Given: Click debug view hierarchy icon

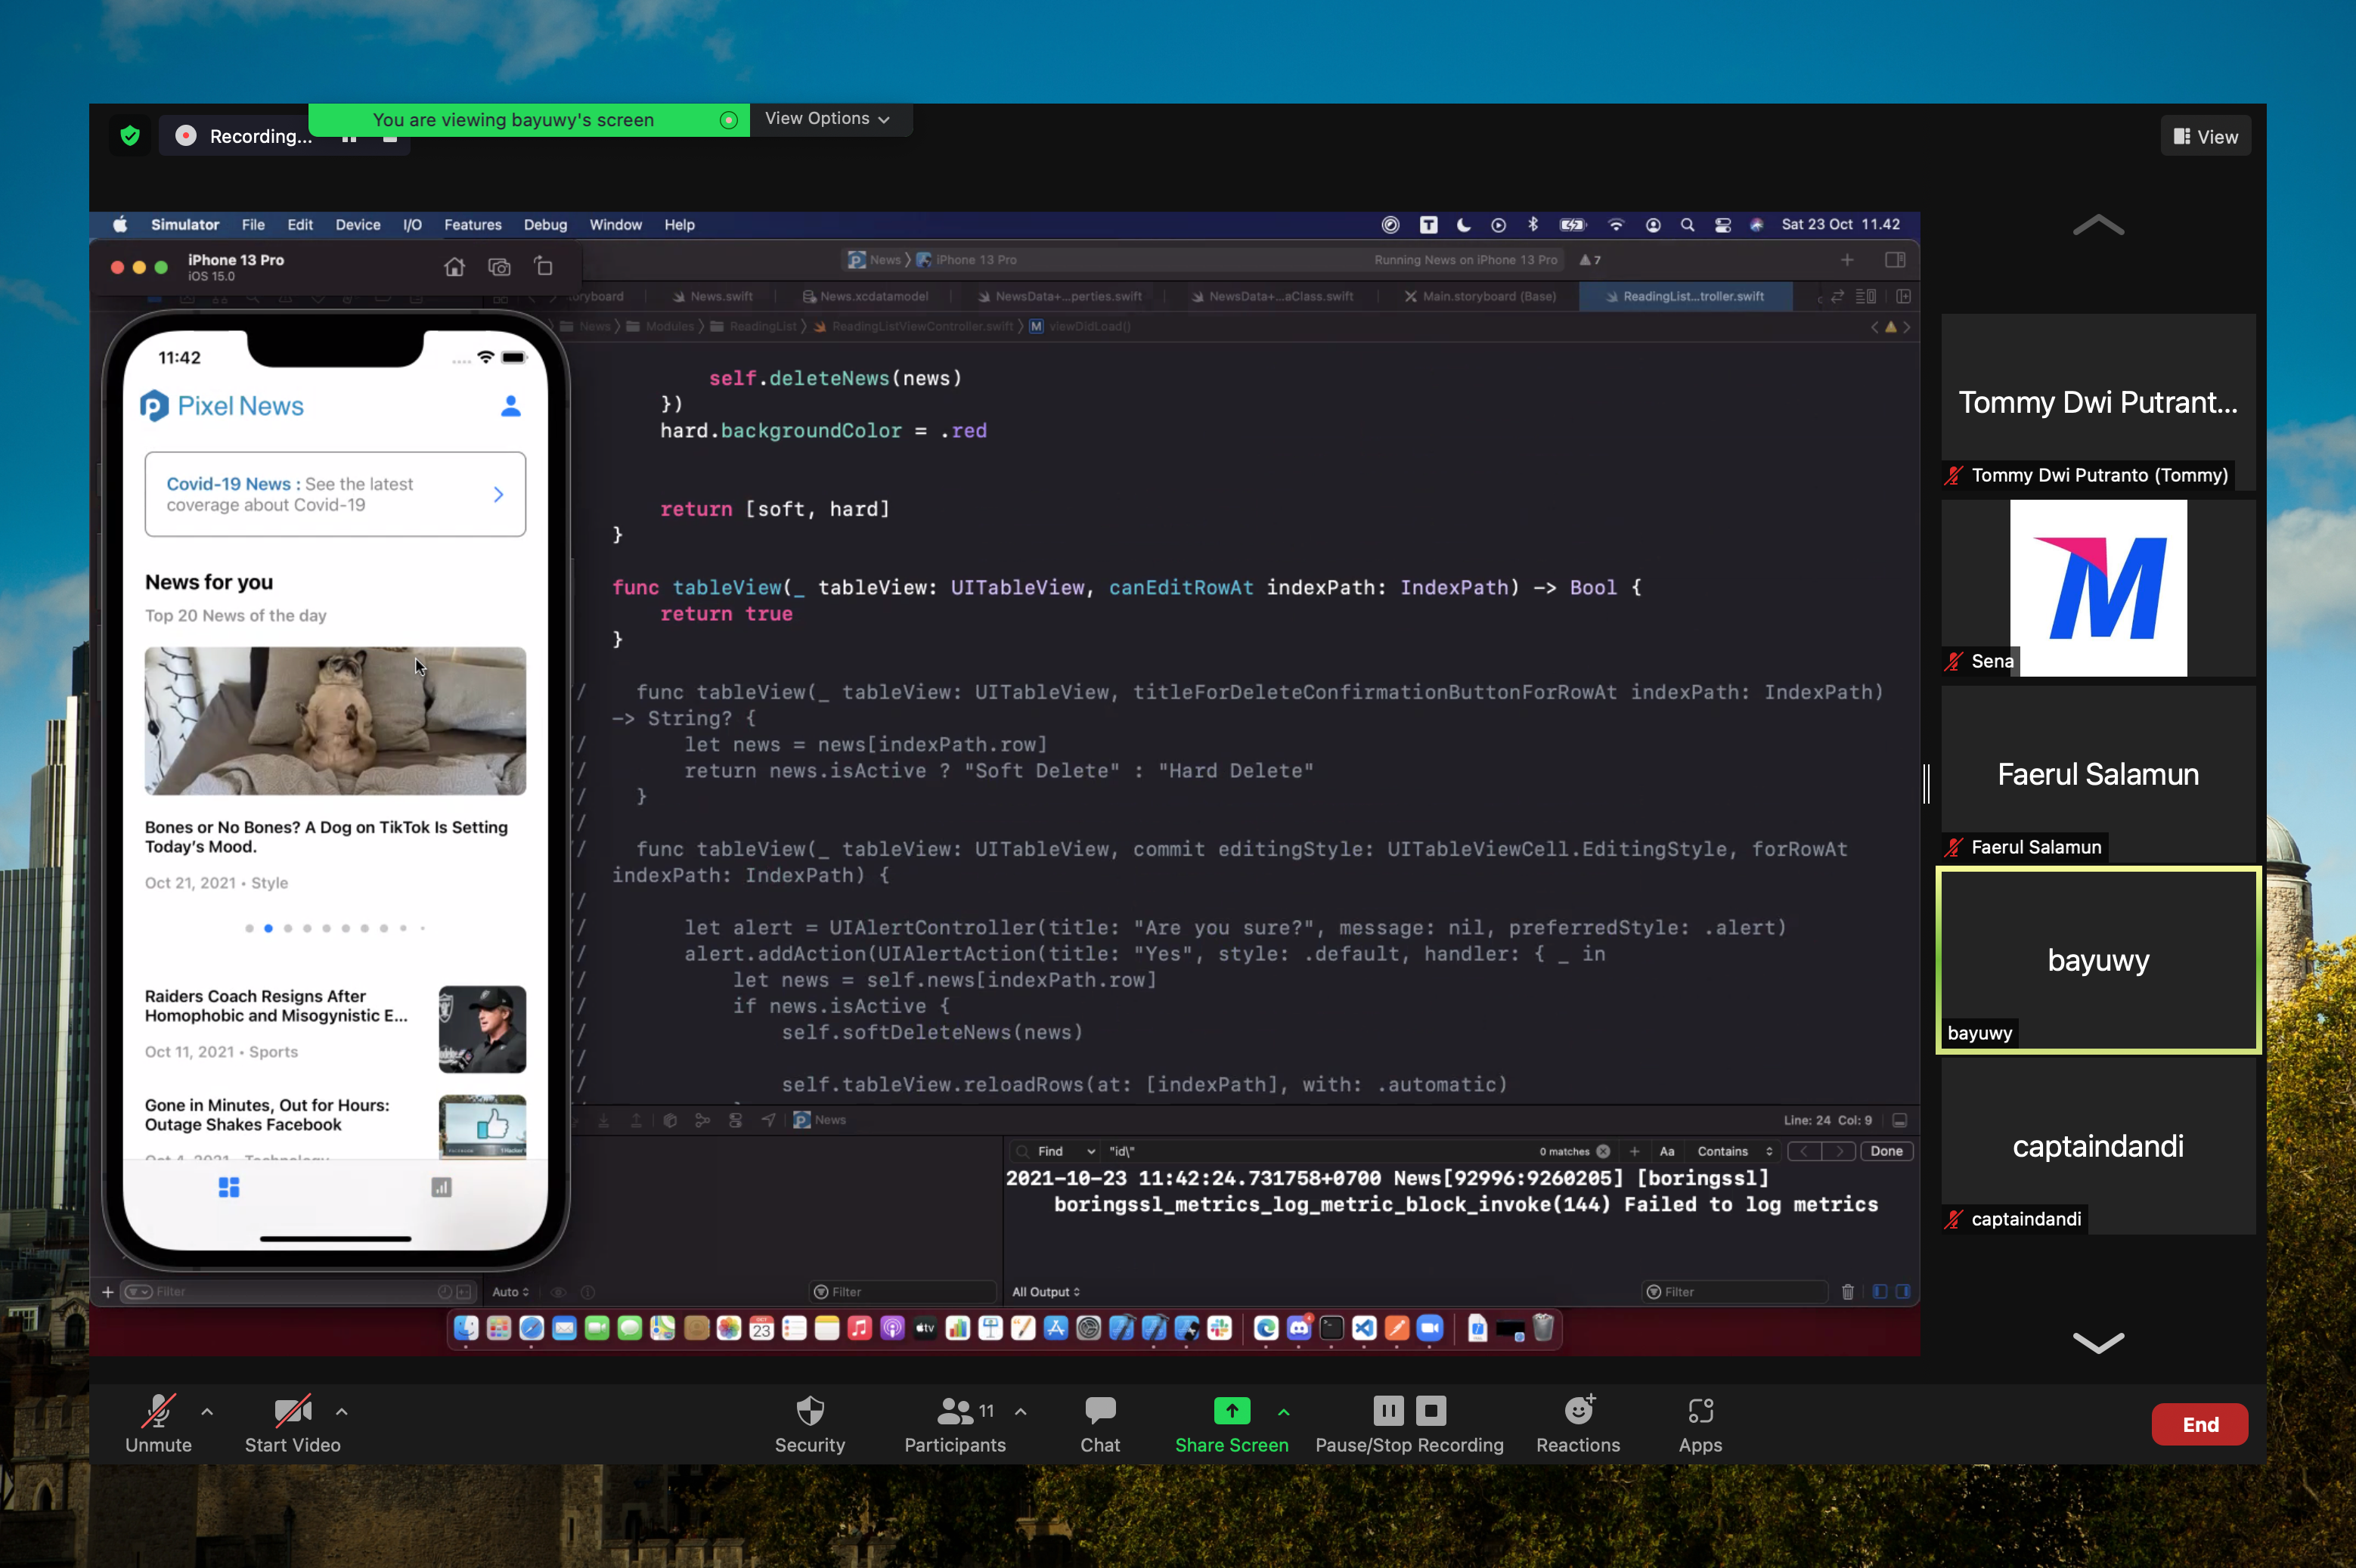Looking at the screenshot, I should (670, 1120).
